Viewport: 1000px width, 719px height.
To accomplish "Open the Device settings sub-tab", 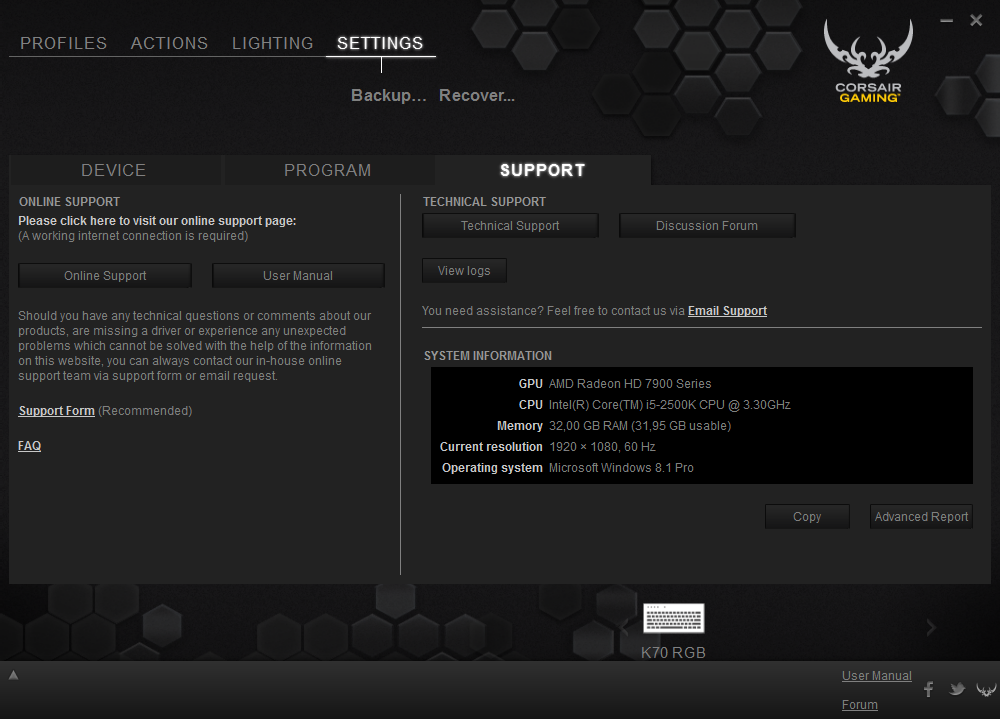I will 114,170.
